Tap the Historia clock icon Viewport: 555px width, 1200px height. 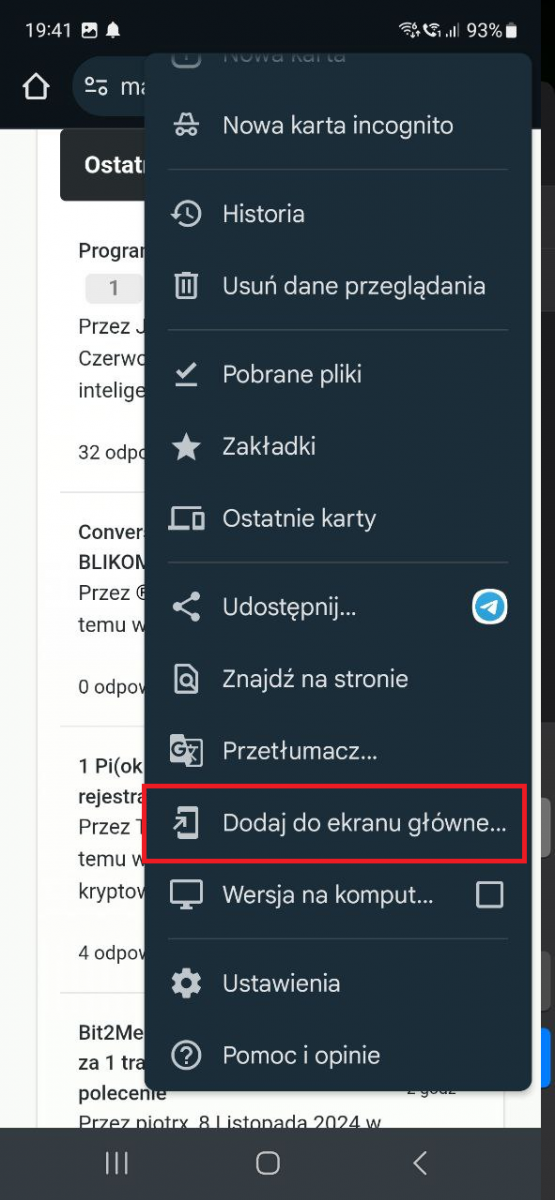(x=186, y=213)
